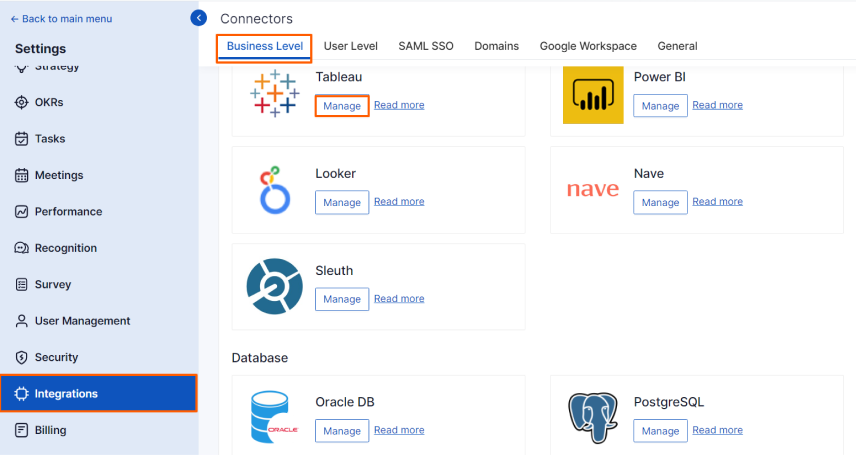Screen dimensions: 856x455
Task: Click the Power BI logo
Action: [x=593, y=95]
